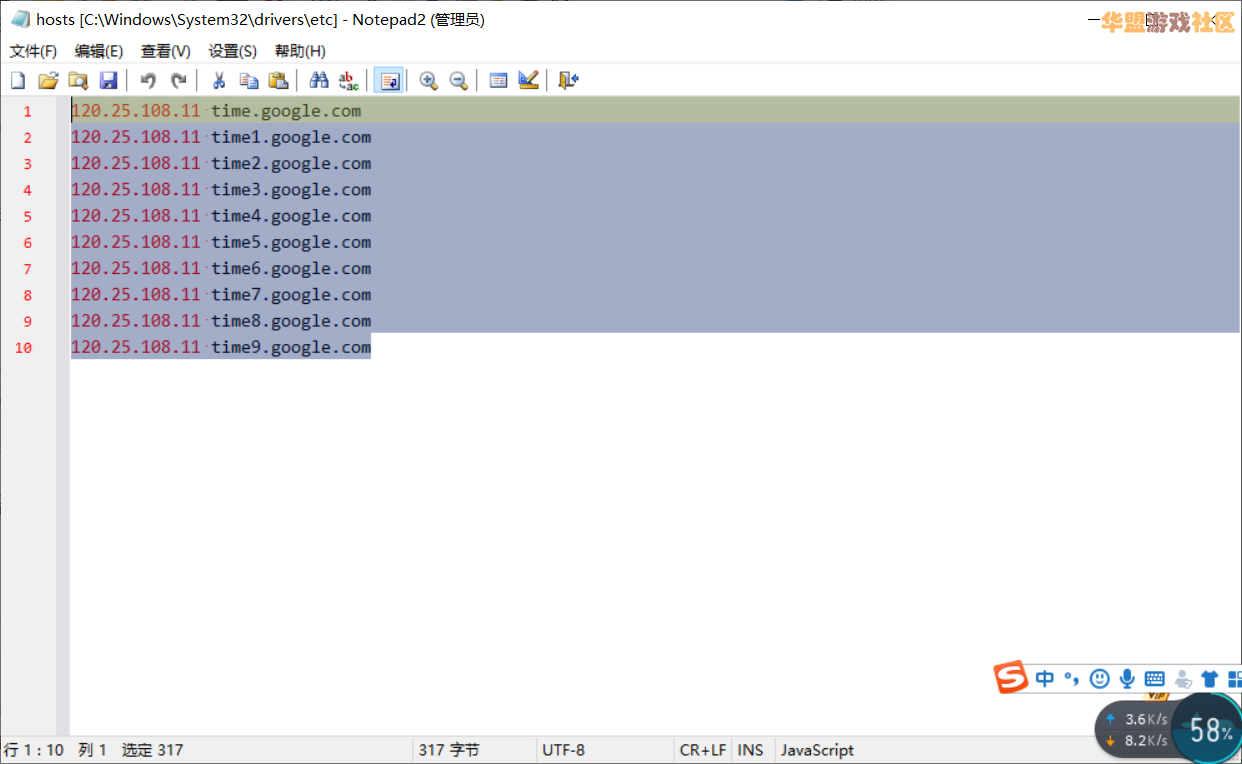The image size is (1242, 764).
Task: Click line 3 text time2.google.com
Action: coord(291,163)
